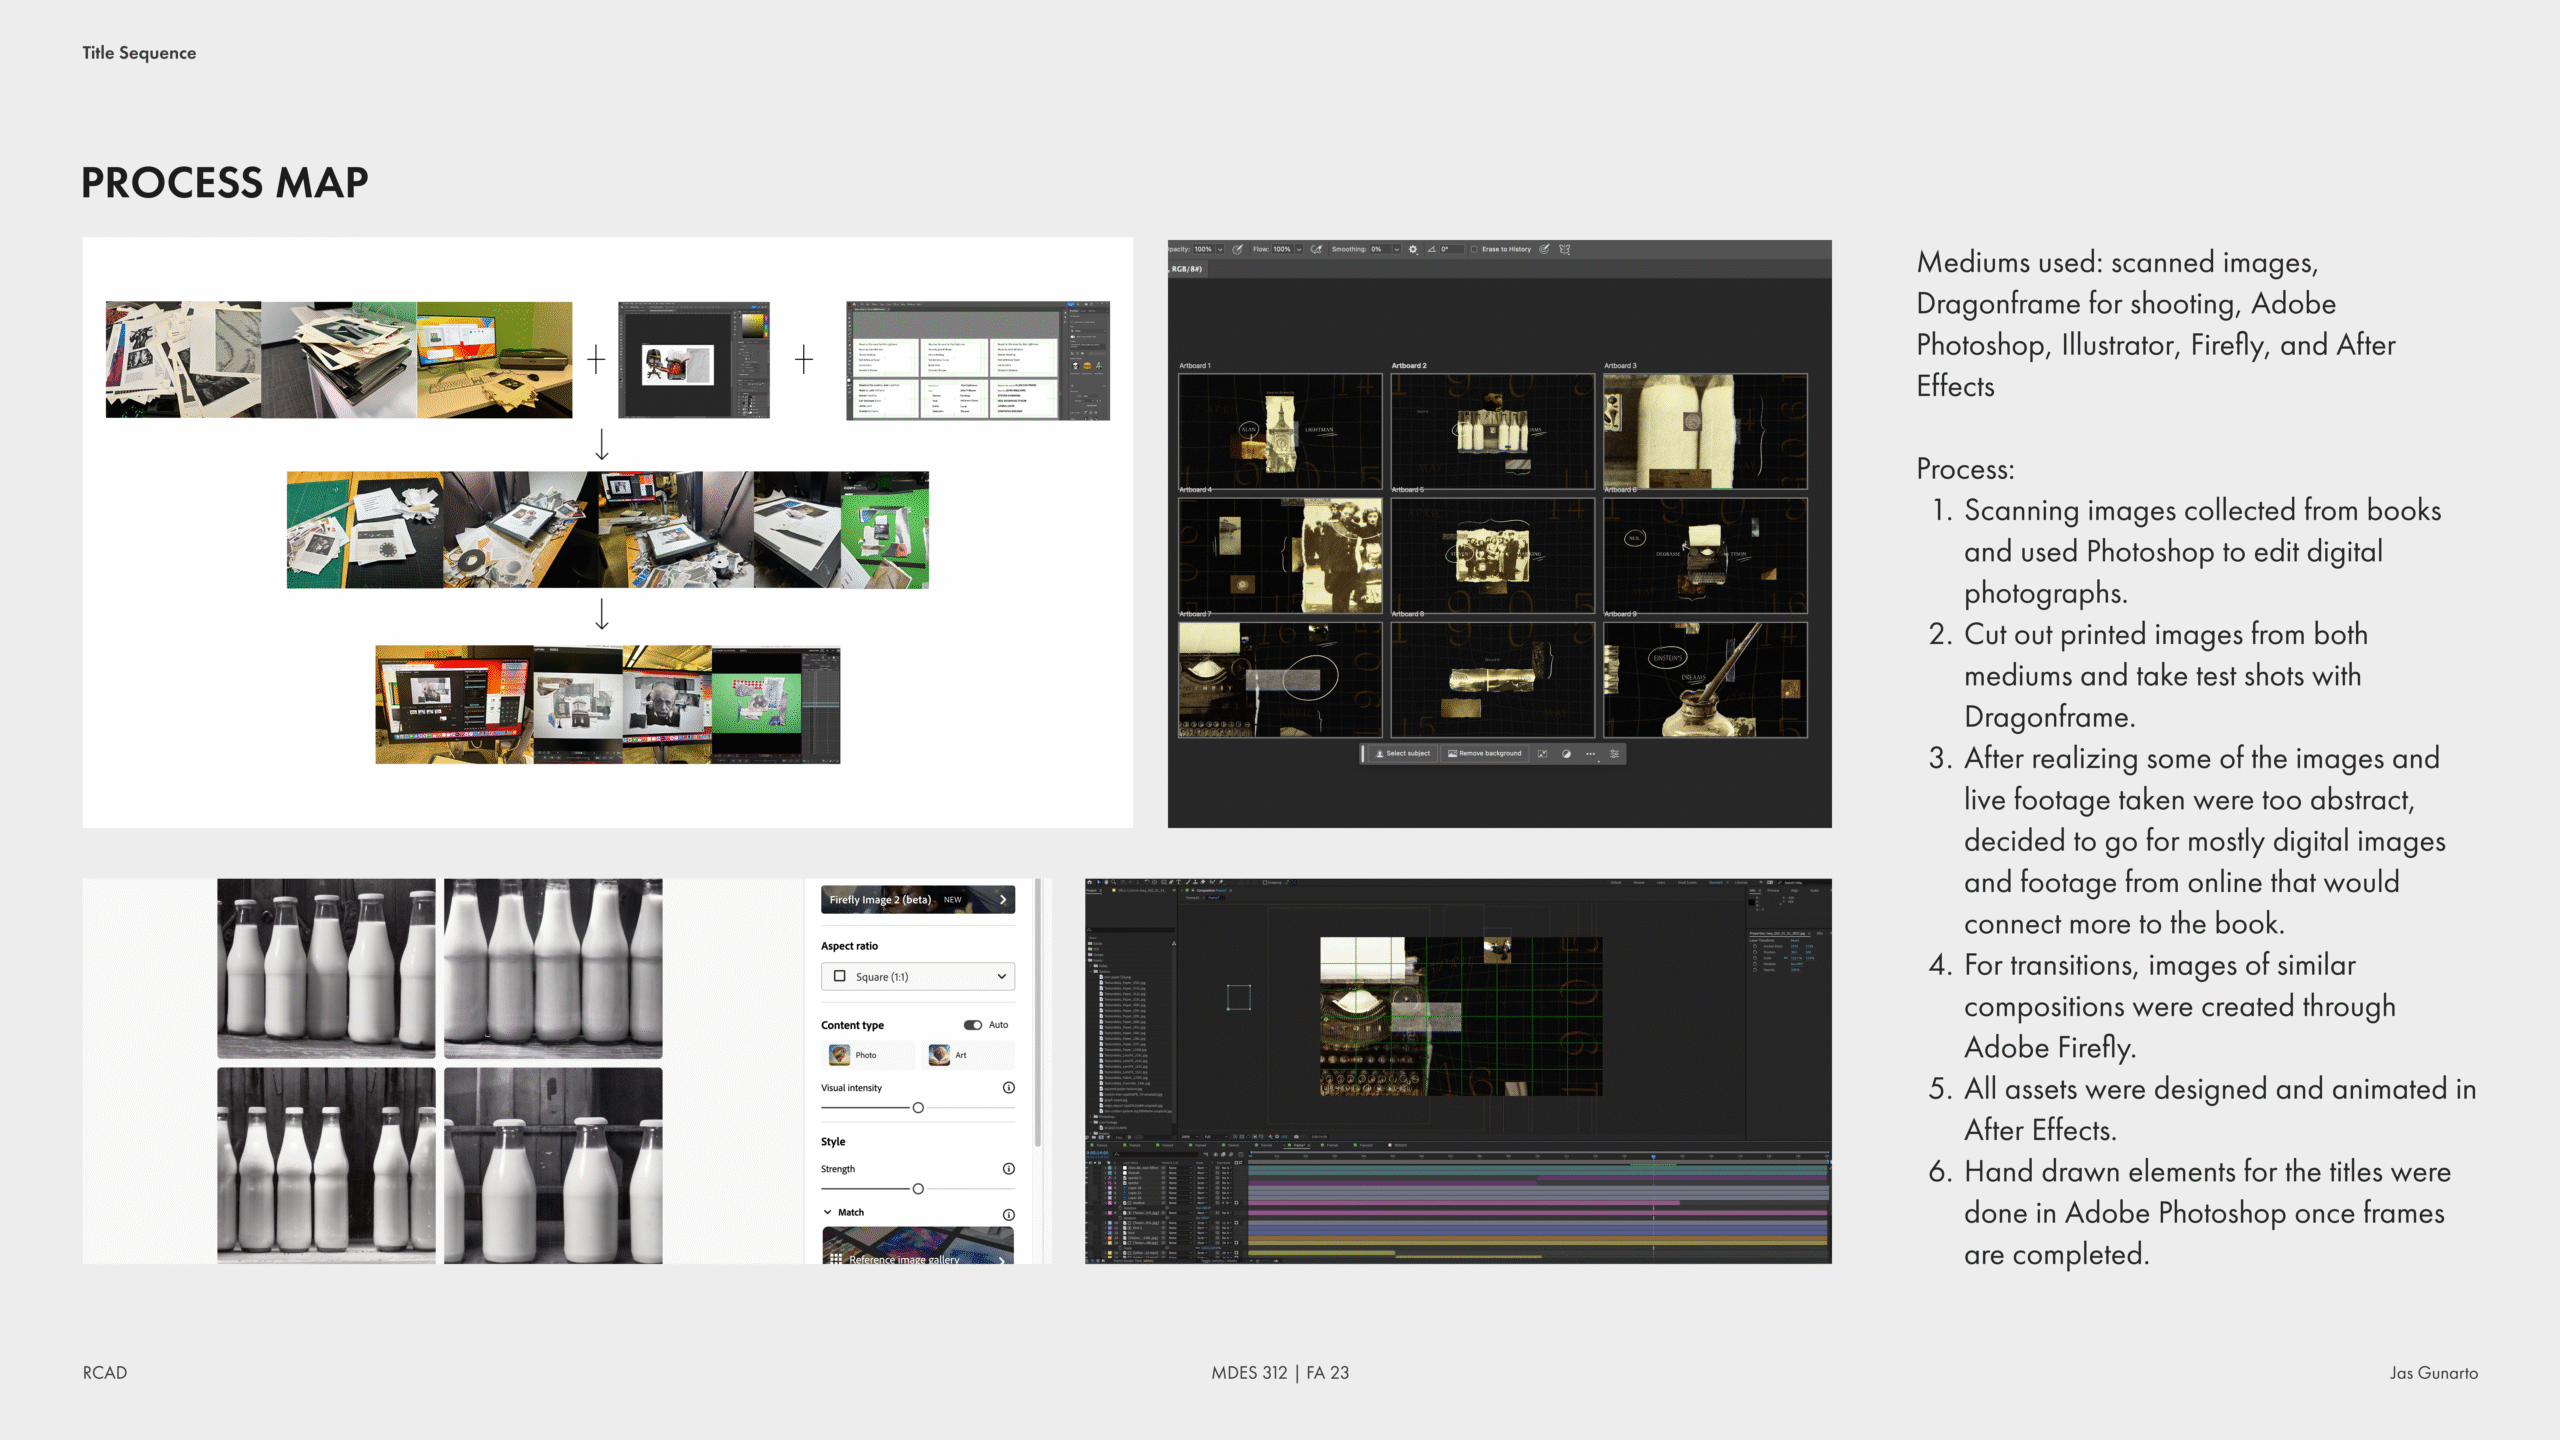Open the Square (1:1) aspect ratio dropdown

click(917, 977)
